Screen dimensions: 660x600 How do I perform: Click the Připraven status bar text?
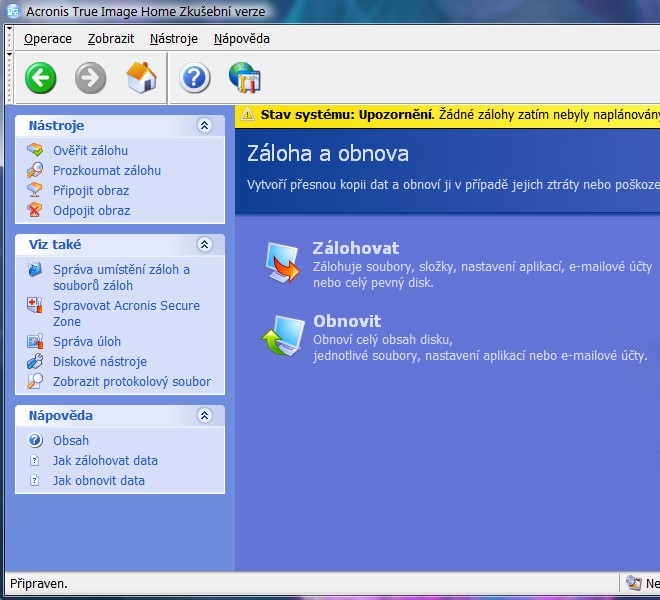[x=39, y=584]
